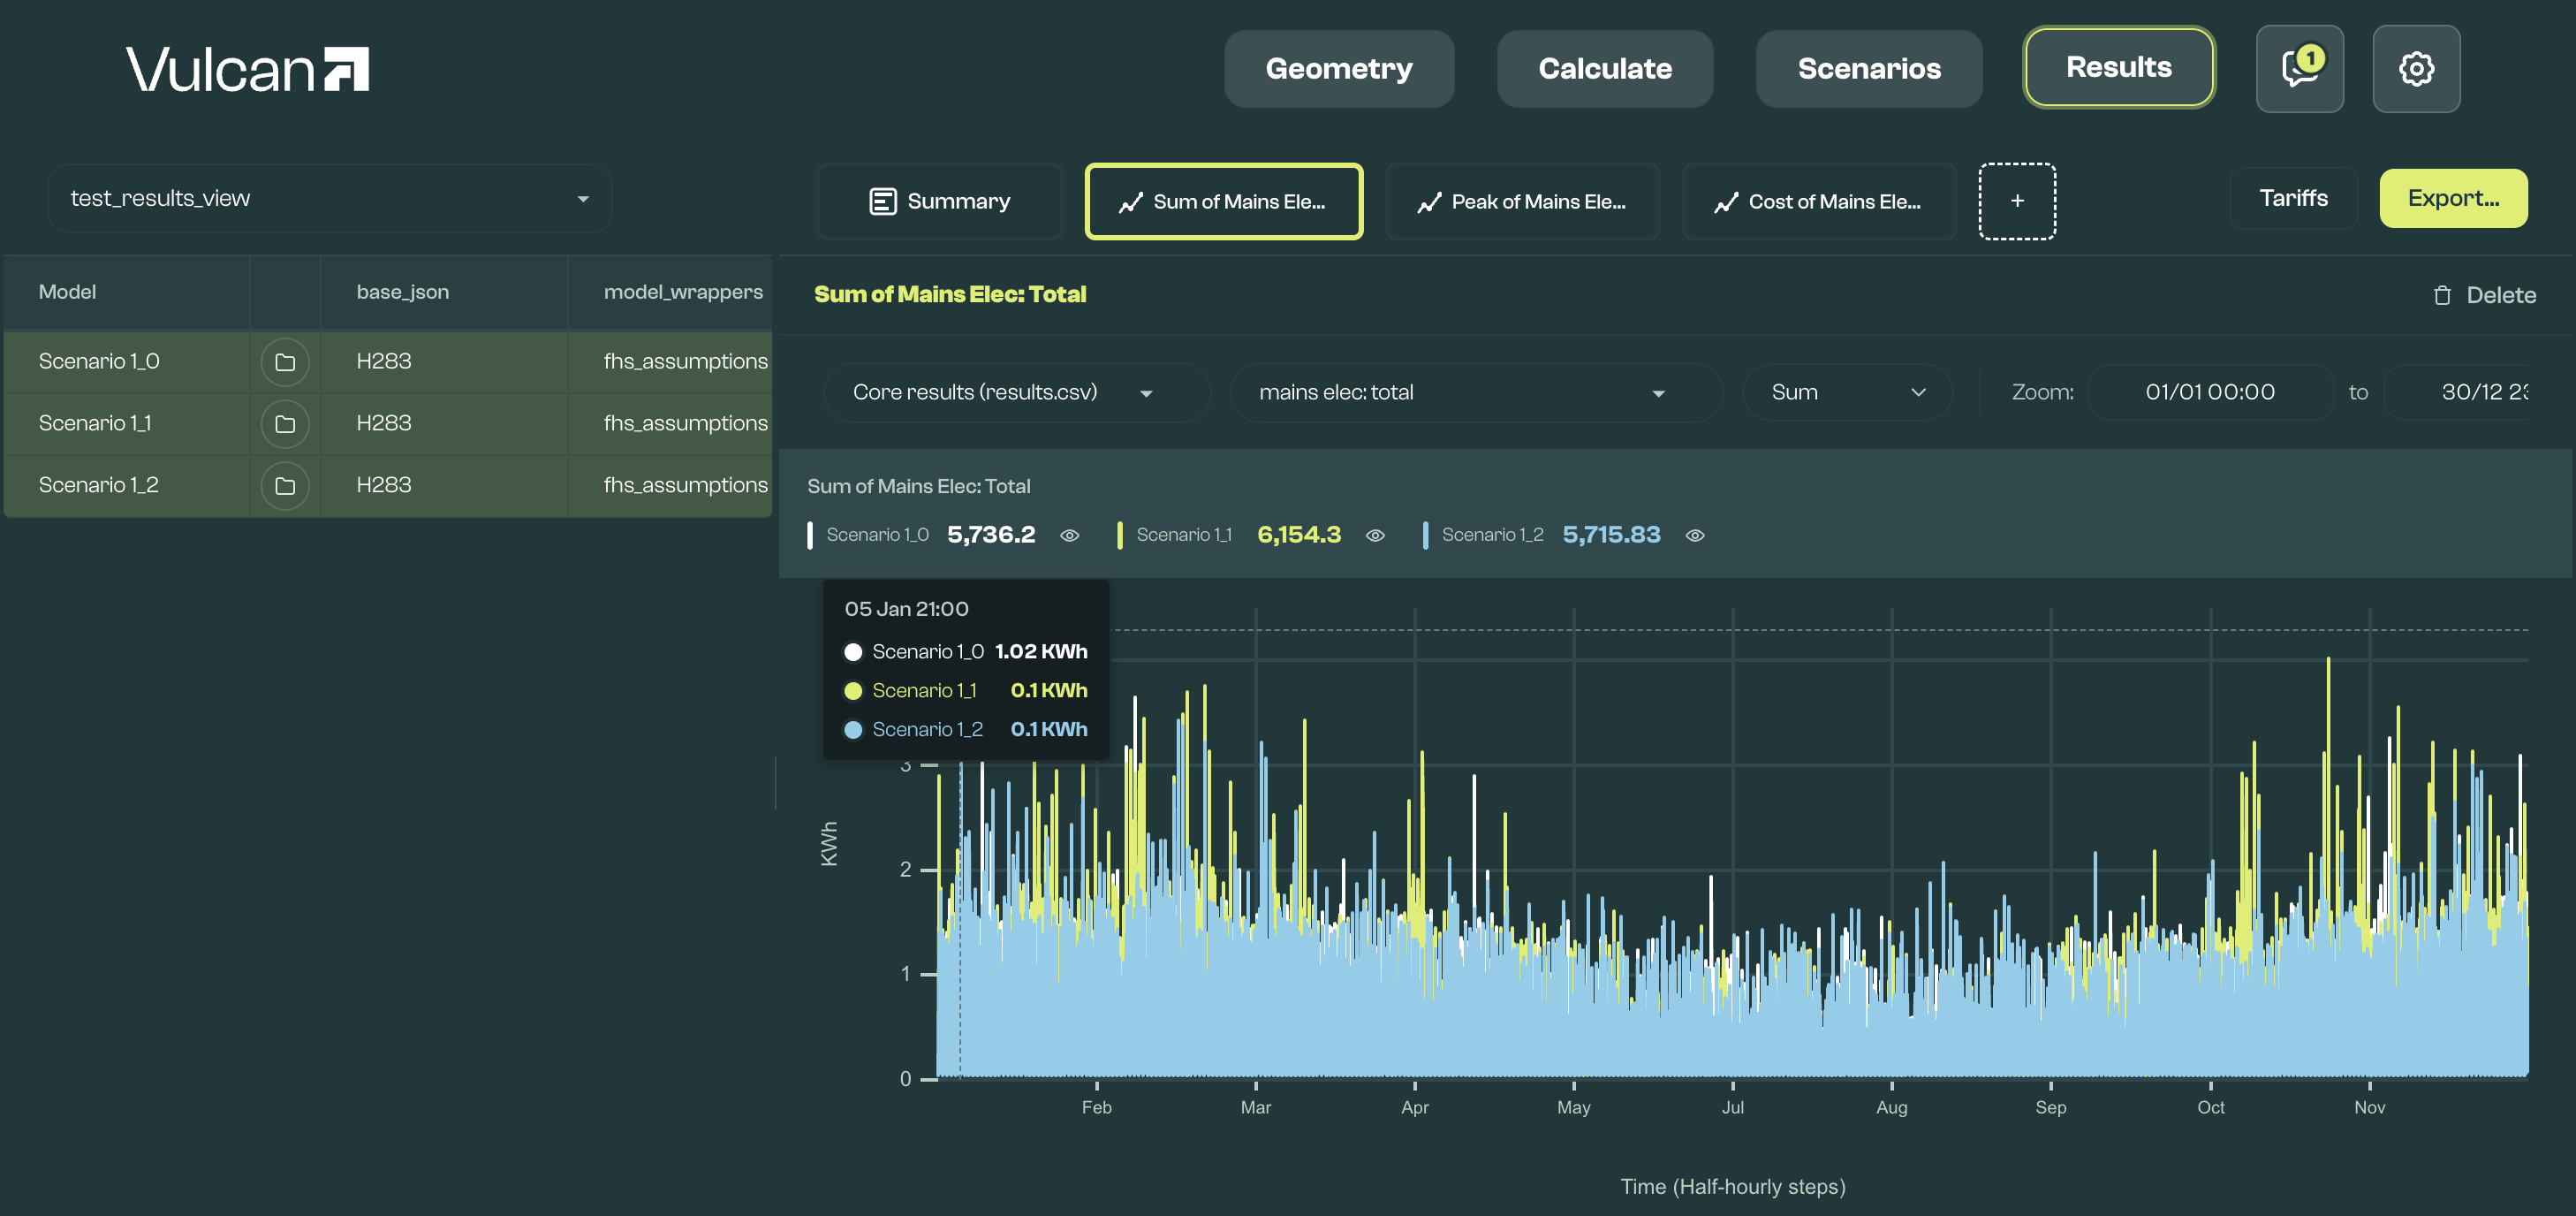
Task: Switch to the Summary tab
Action: pyautogui.click(x=939, y=201)
